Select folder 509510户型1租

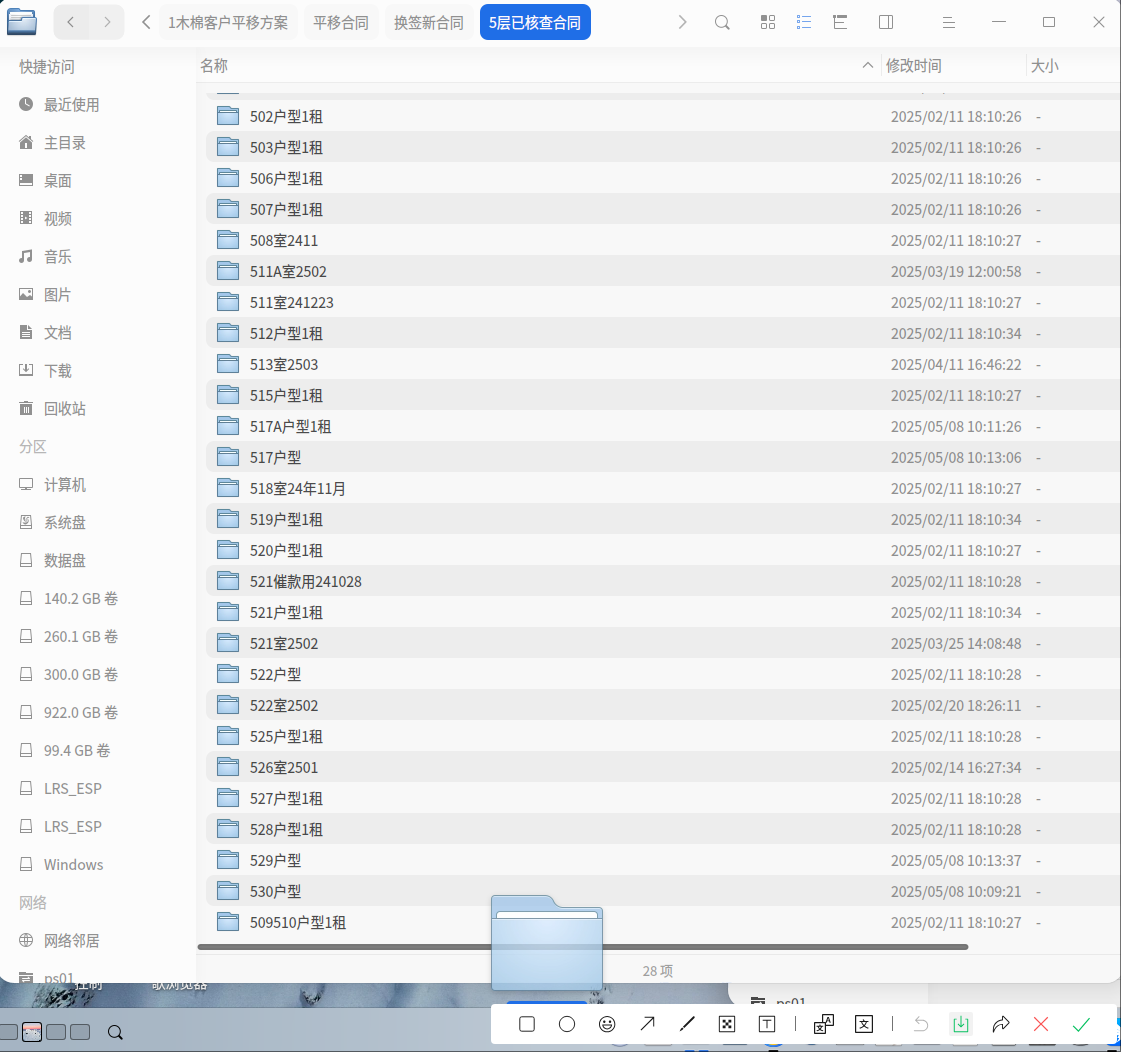(x=663, y=922)
